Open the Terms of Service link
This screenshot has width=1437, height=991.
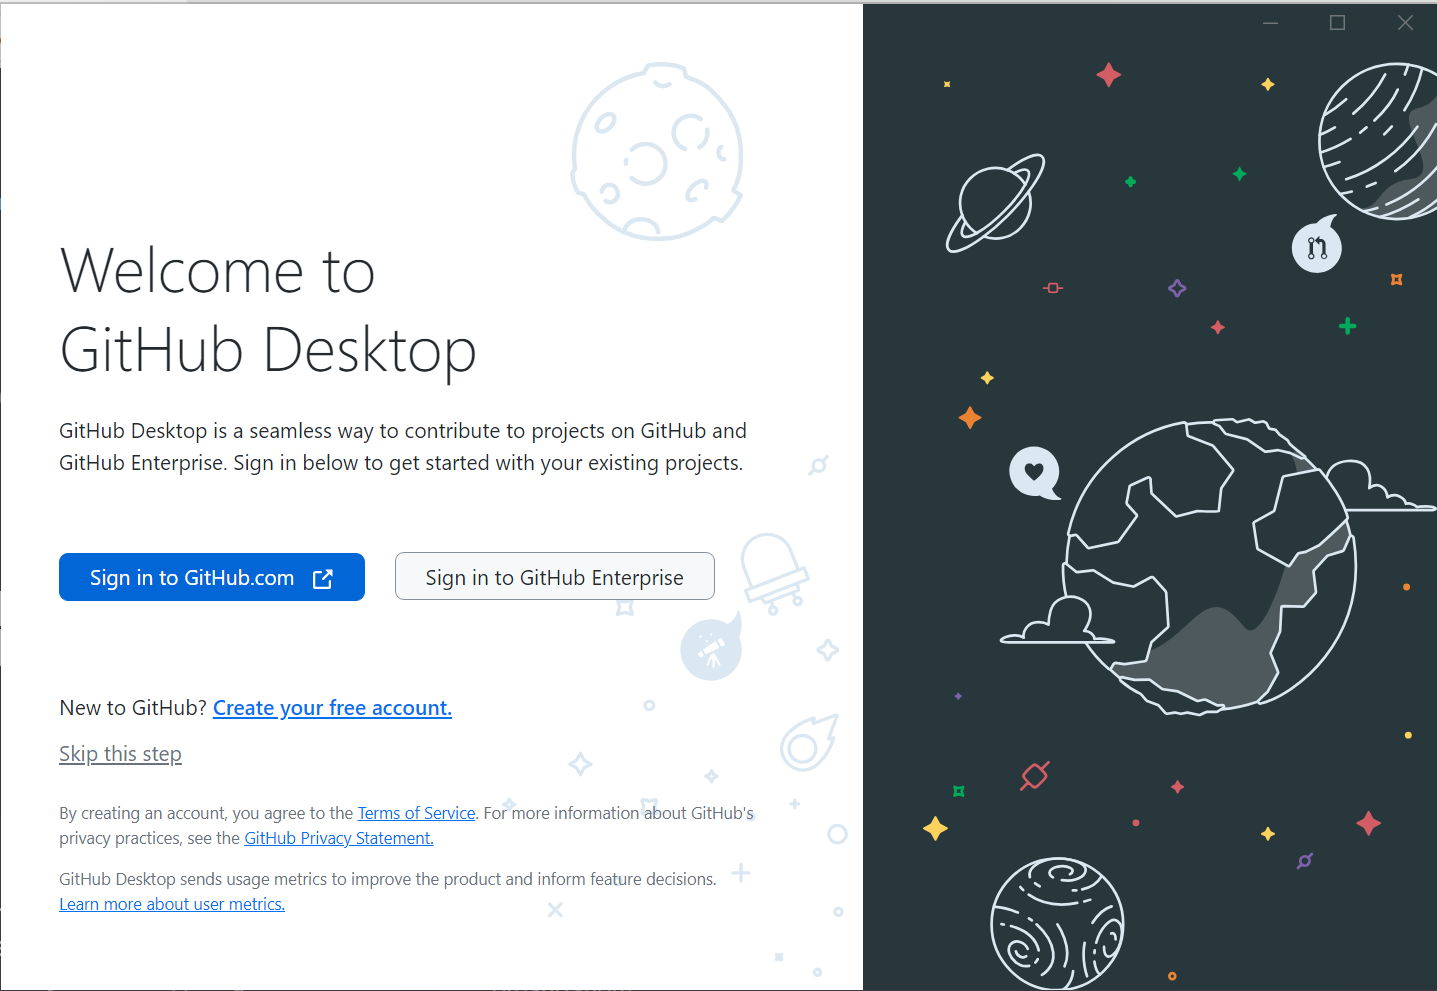click(x=416, y=813)
